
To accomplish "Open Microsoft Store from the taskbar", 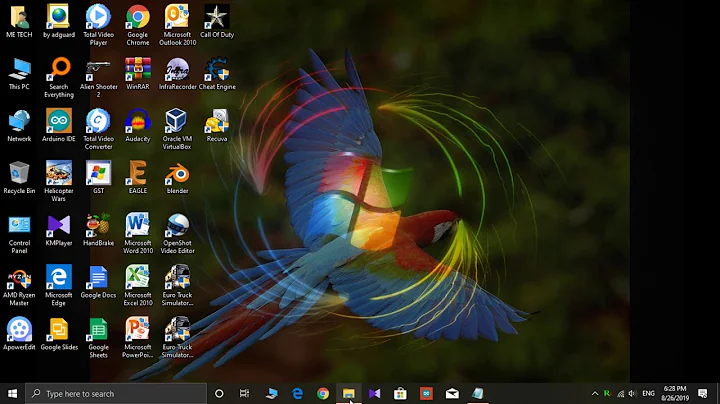I will coord(400,393).
